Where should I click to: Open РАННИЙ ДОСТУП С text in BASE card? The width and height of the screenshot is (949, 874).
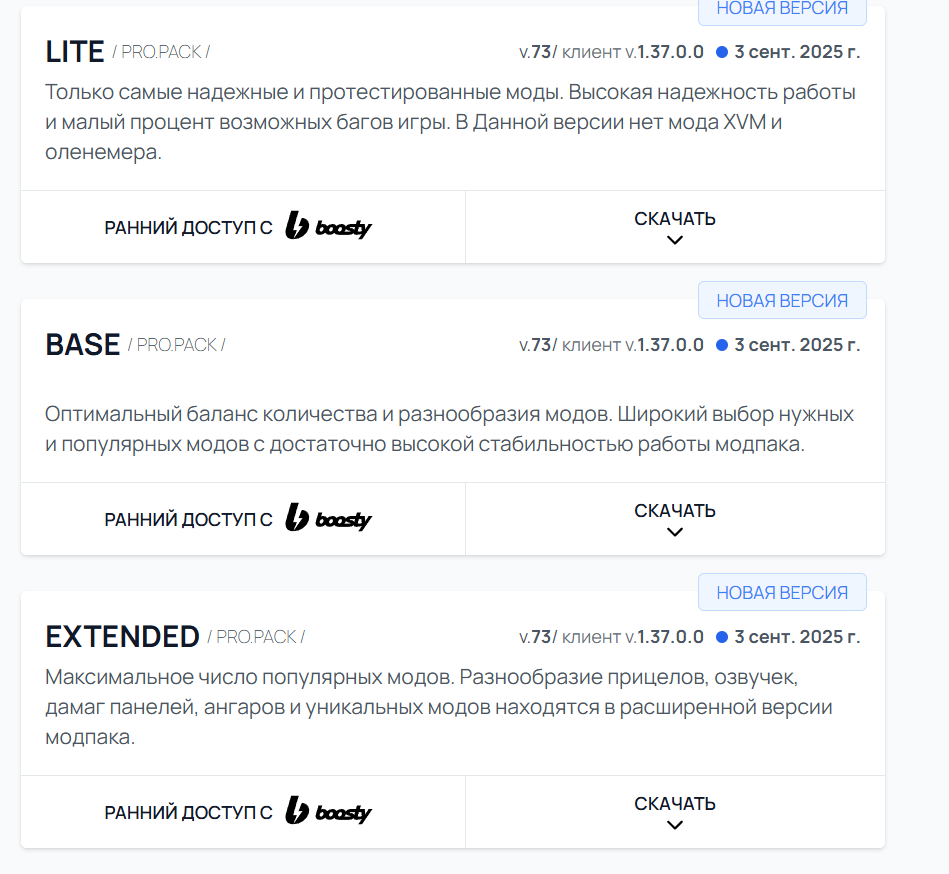tap(188, 520)
